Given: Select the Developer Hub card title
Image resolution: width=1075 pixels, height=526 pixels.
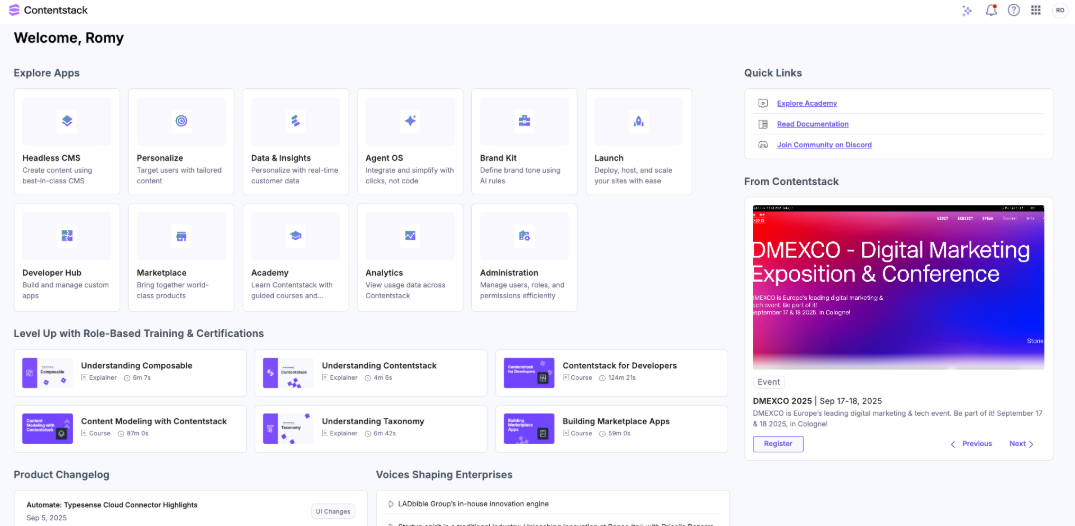Looking at the screenshot, I should pos(51,272).
